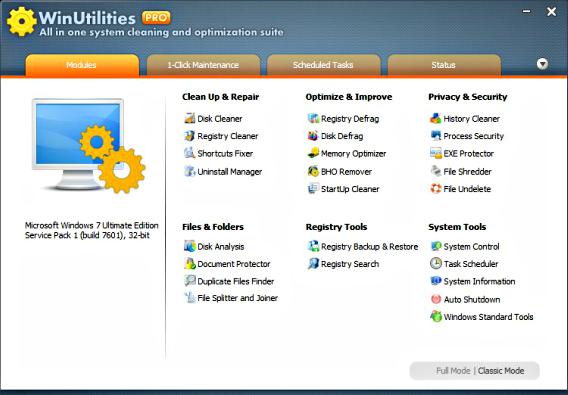This screenshot has height=395, width=568.
Task: Click the Registry Backup & Restore icon
Action: 313,246
